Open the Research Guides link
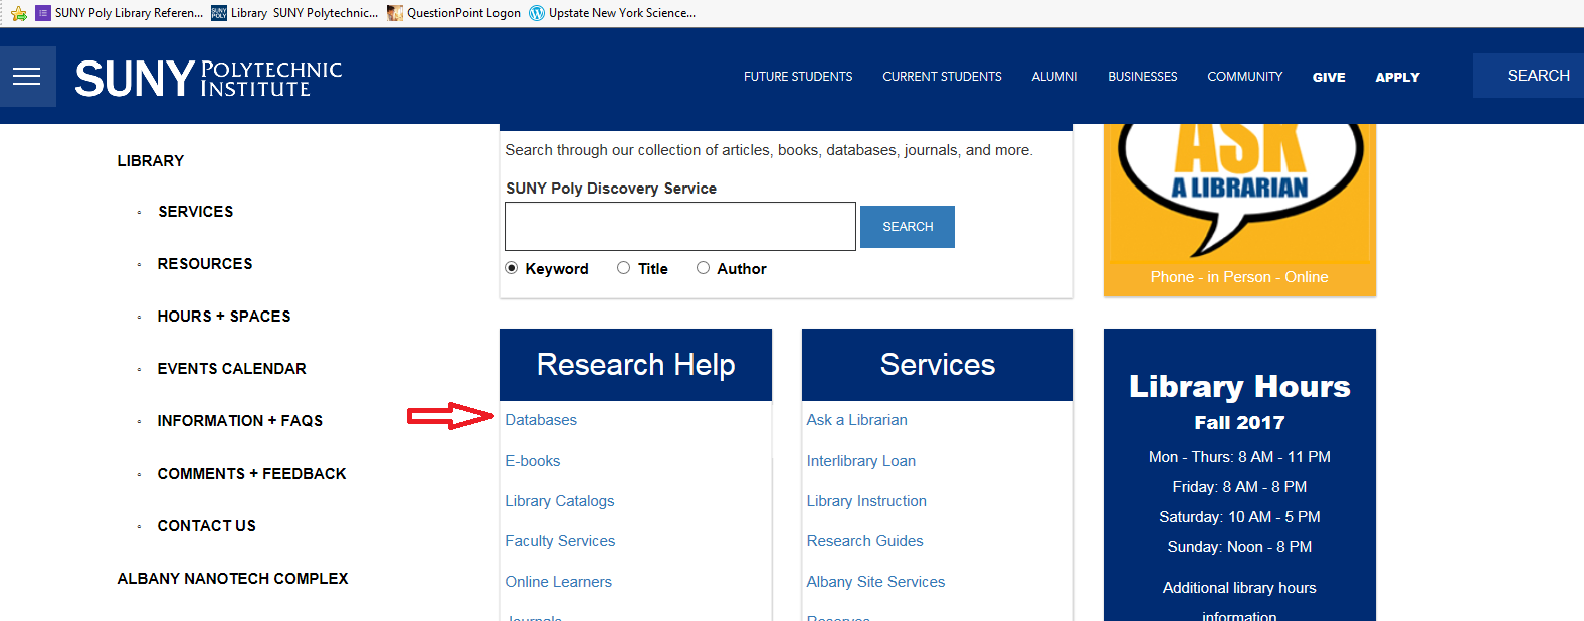This screenshot has height=621, width=1584. [x=865, y=541]
